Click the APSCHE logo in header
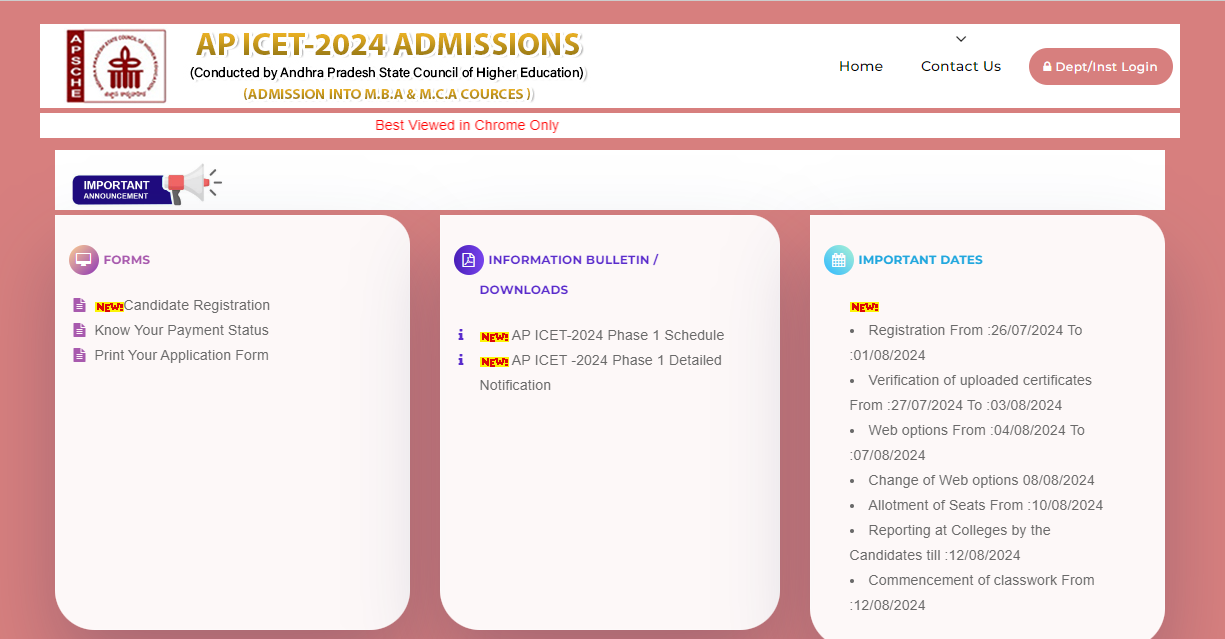Viewport: 1225px width, 639px height. pos(116,66)
